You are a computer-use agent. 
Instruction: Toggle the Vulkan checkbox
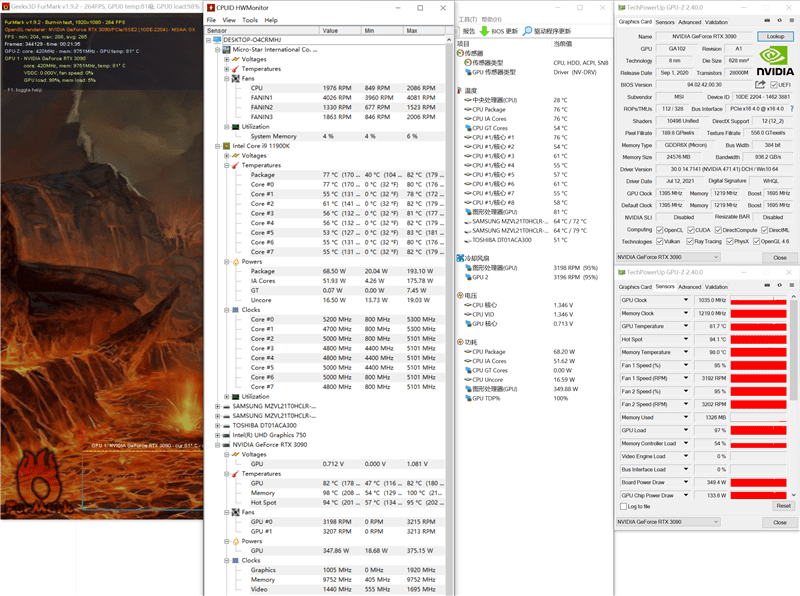click(x=660, y=241)
